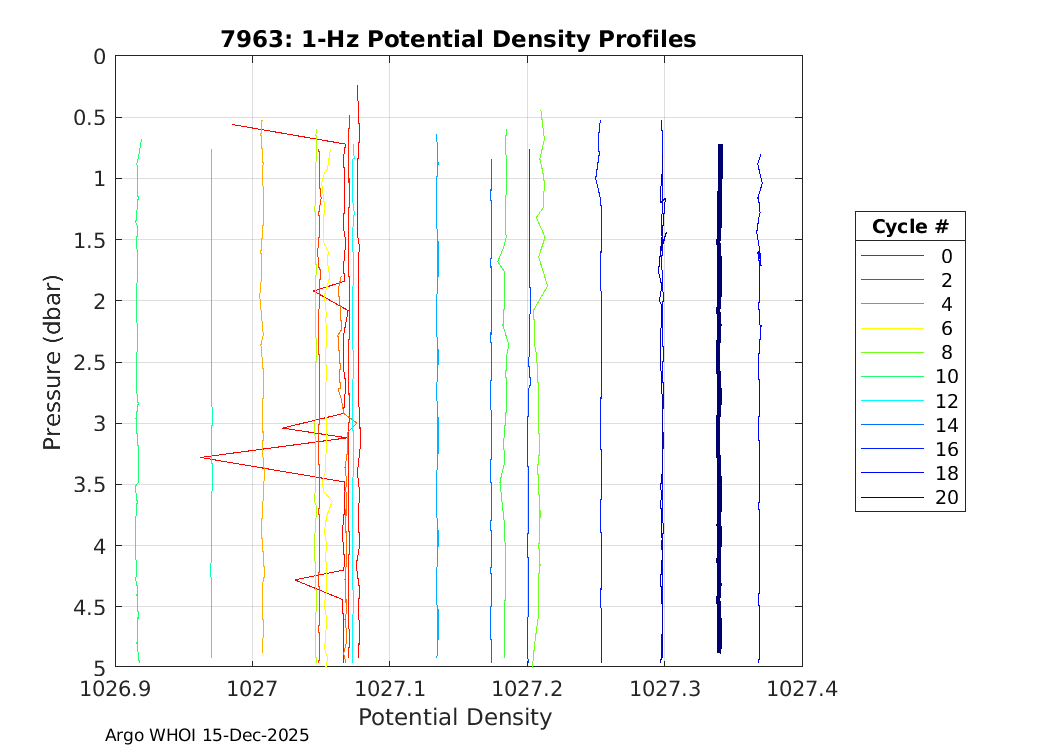
Task: Click the 'Cycle #' legend title
Action: [909, 226]
